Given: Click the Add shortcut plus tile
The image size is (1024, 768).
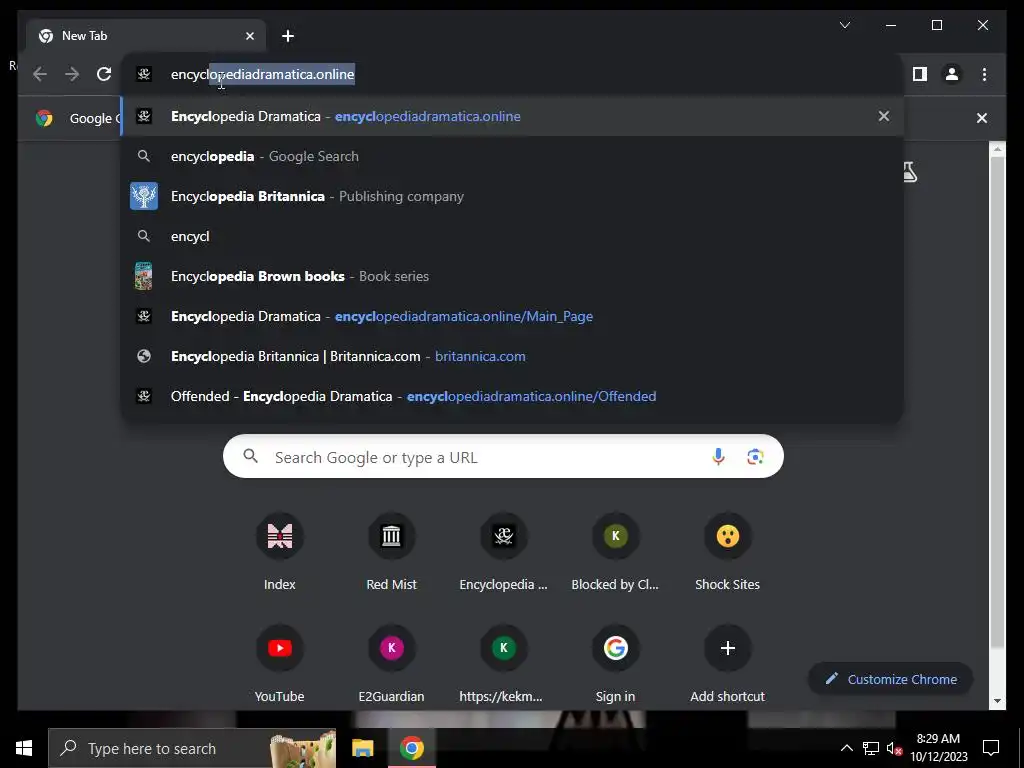Looking at the screenshot, I should (728, 664).
